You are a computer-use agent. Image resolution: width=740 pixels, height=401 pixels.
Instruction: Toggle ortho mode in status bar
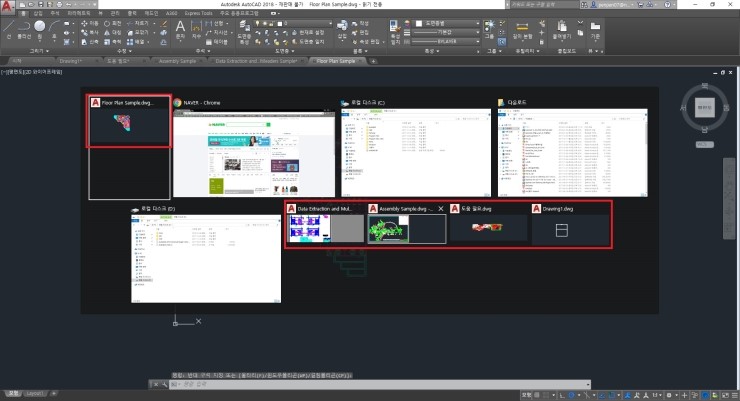click(562, 395)
